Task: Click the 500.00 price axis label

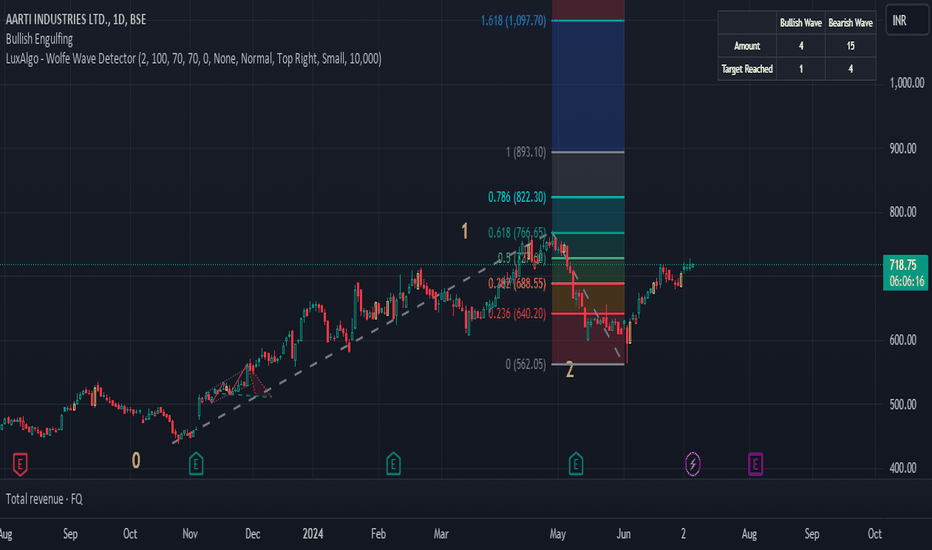Action: pos(903,404)
